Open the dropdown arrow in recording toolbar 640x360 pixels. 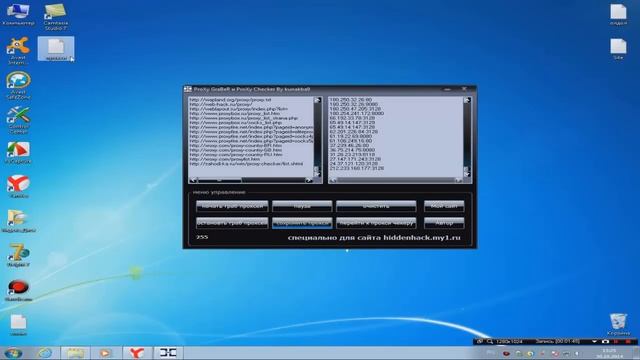click(594, 341)
